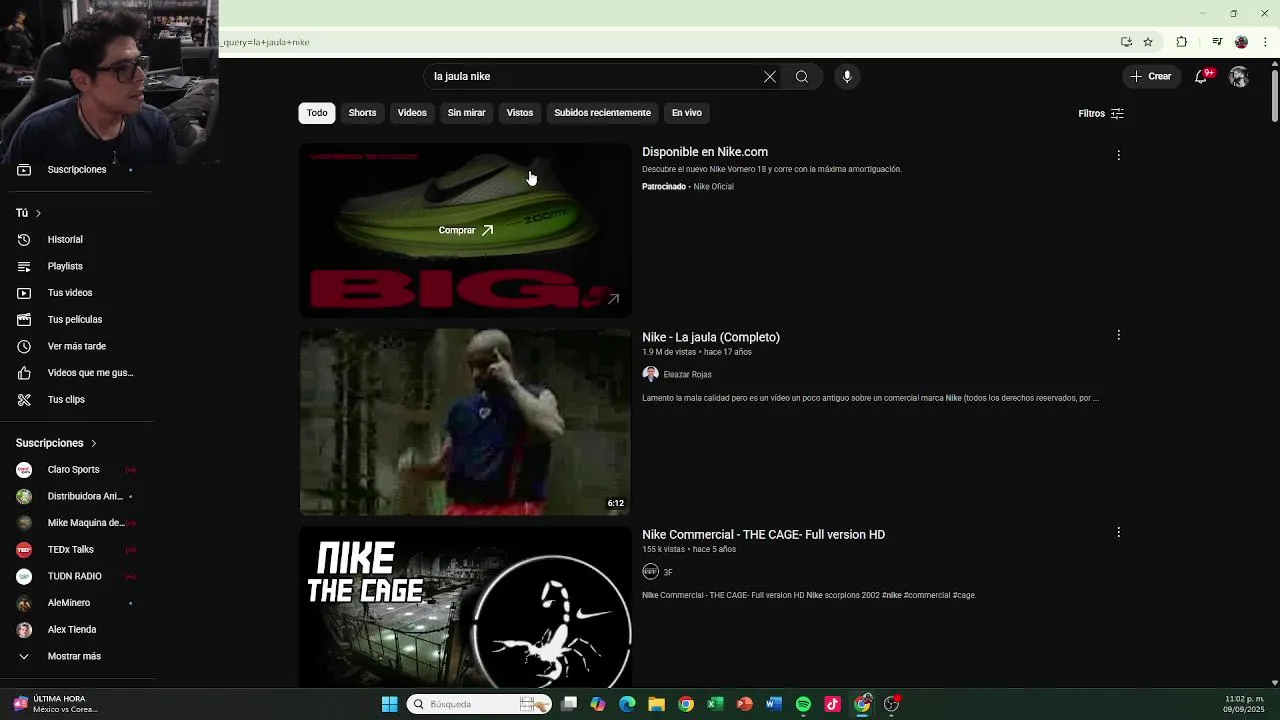Open more options for the Nike.com ad

click(x=1118, y=155)
